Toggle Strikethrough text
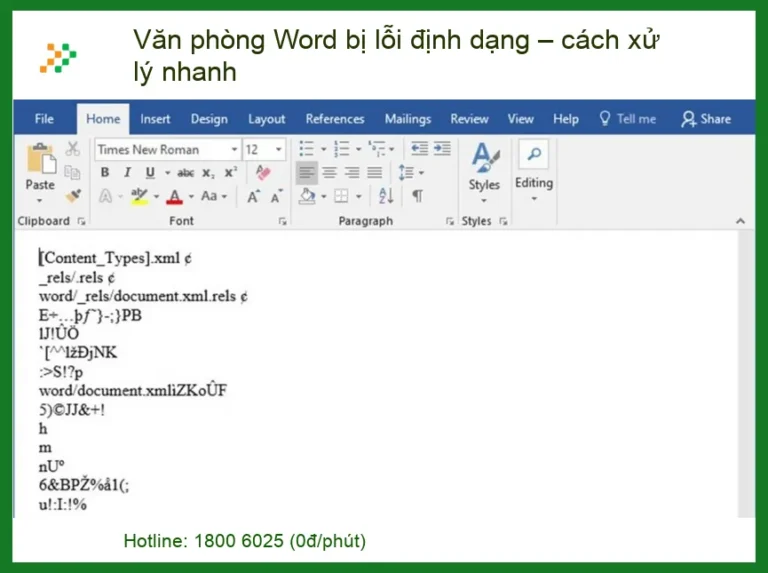Image resolution: width=768 pixels, height=573 pixels. pos(185,173)
